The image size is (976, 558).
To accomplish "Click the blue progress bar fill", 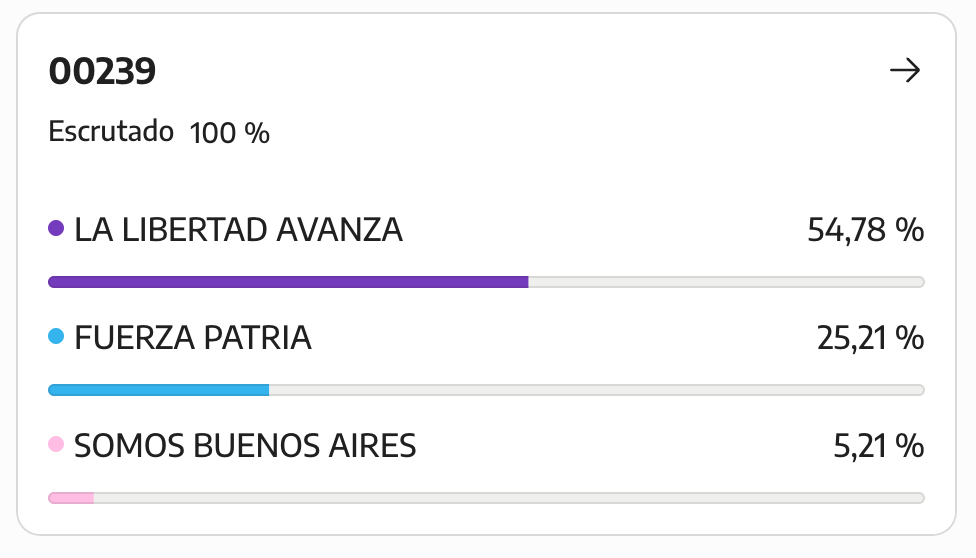I will (159, 390).
